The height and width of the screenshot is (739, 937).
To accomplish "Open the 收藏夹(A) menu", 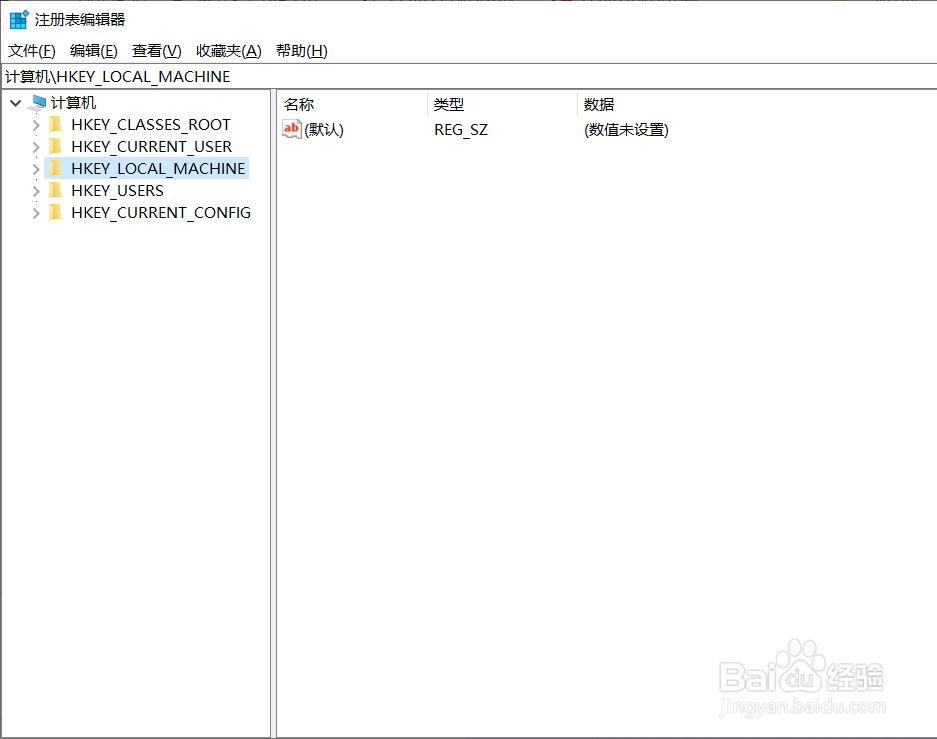I will click(229, 51).
